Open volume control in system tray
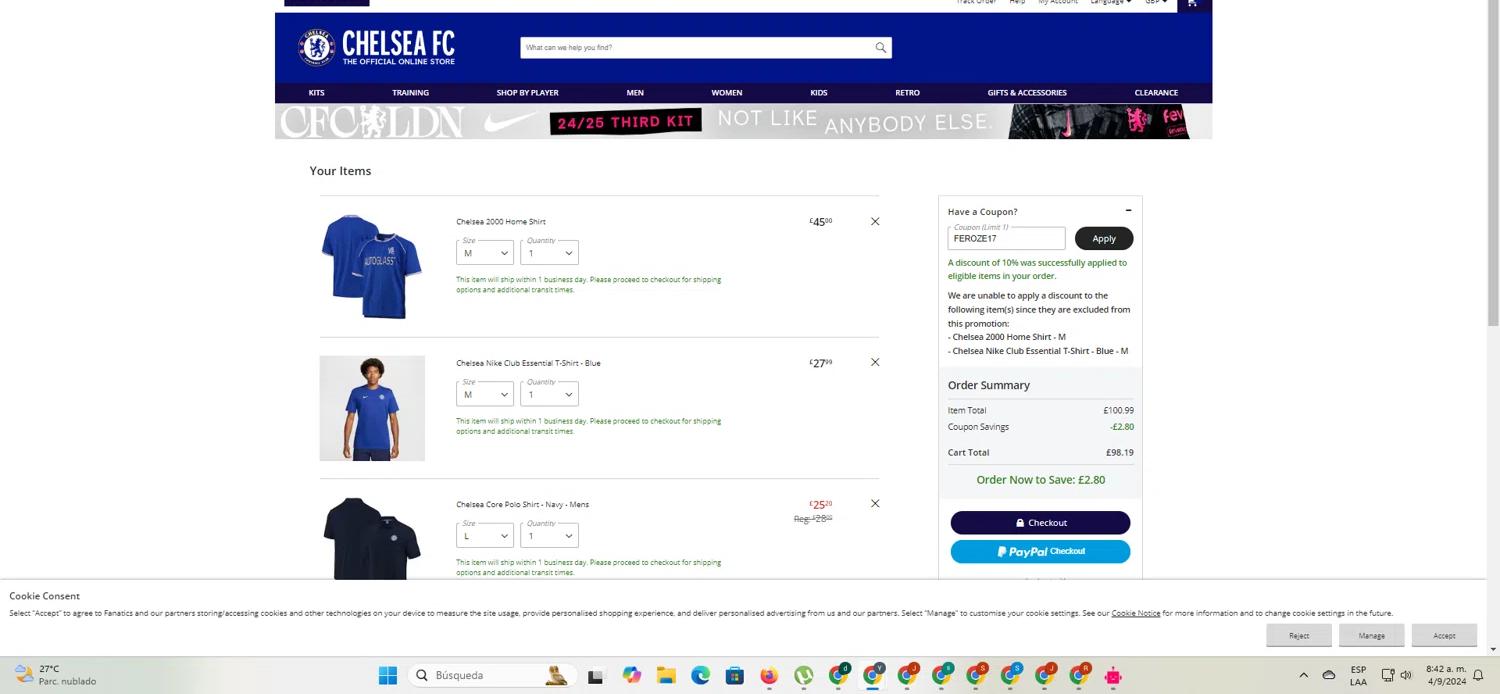Viewport: 1500px width, 694px height. [1406, 675]
